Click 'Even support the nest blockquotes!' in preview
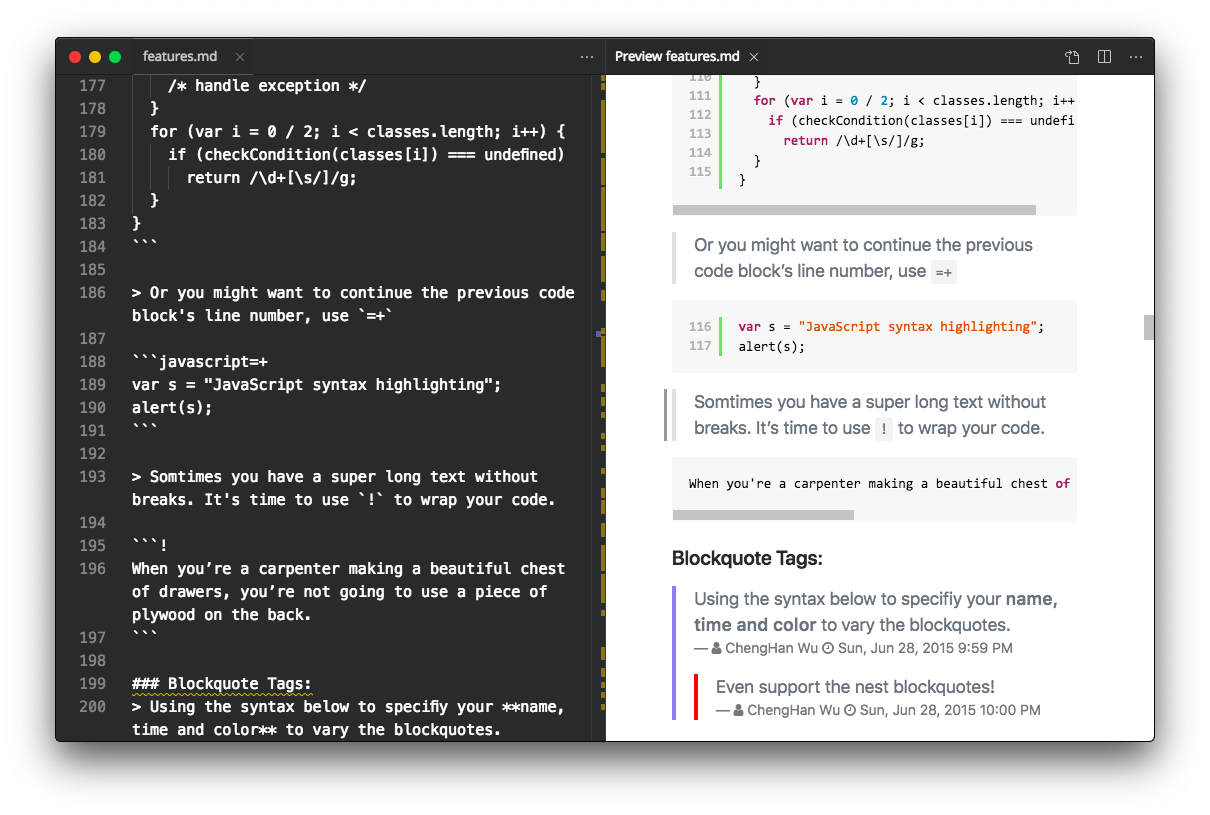Image resolution: width=1210 pixels, height=815 pixels. (855, 687)
